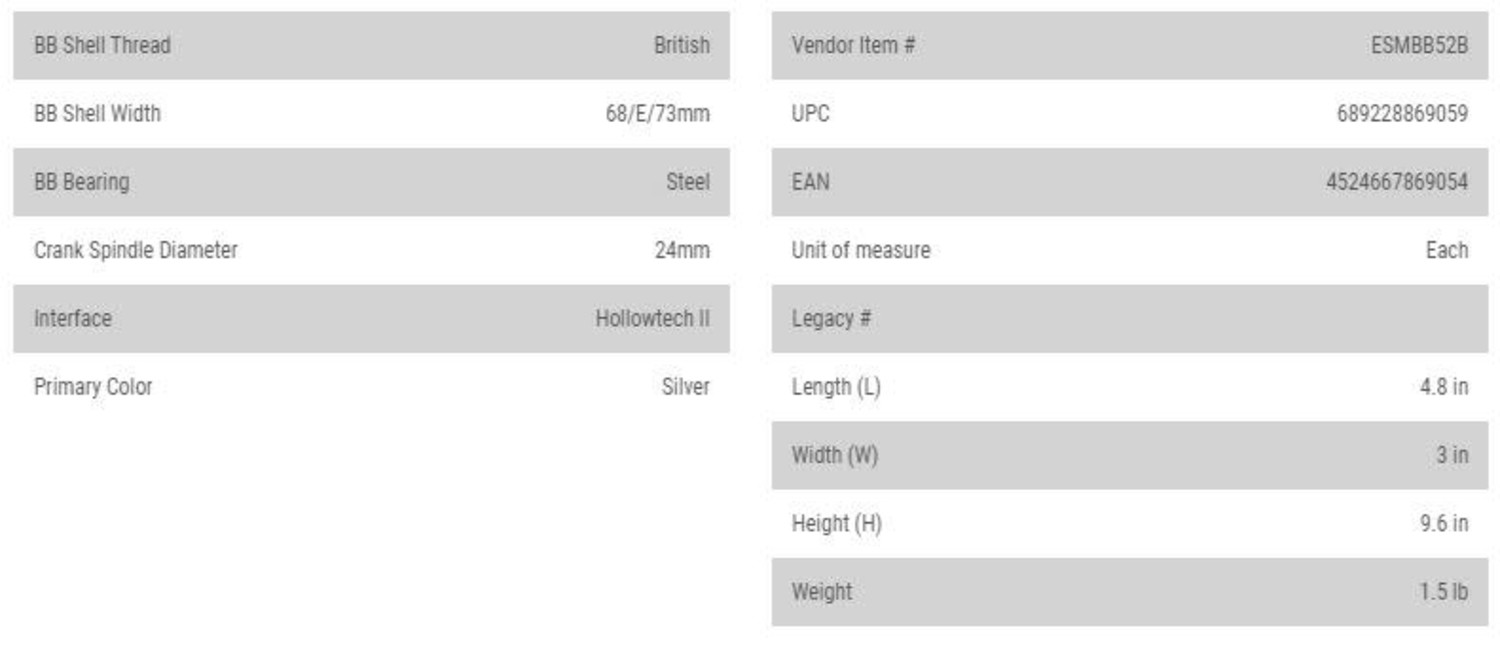Click the 68/E/73mm shell width value
1500x649 pixels.
pyautogui.click(x=657, y=113)
